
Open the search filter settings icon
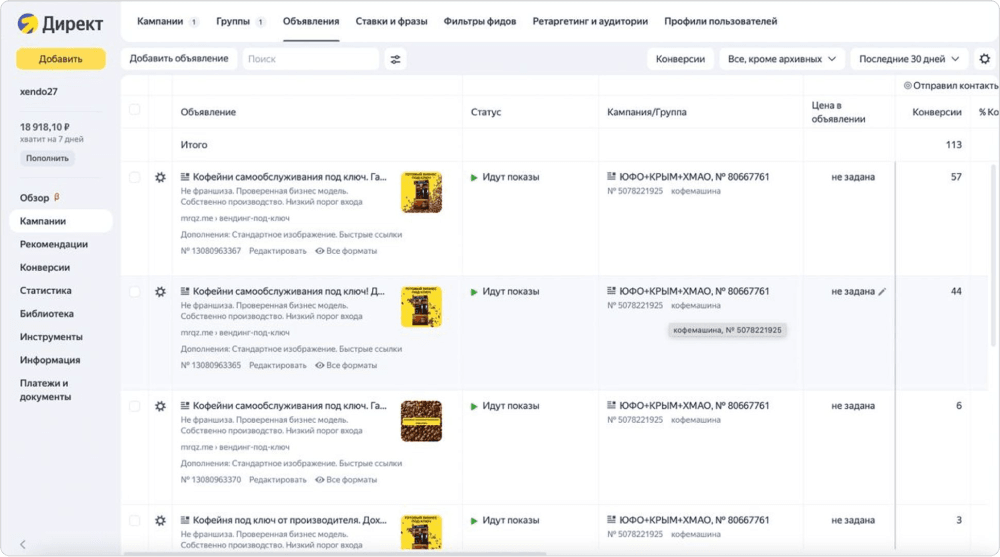tap(395, 59)
